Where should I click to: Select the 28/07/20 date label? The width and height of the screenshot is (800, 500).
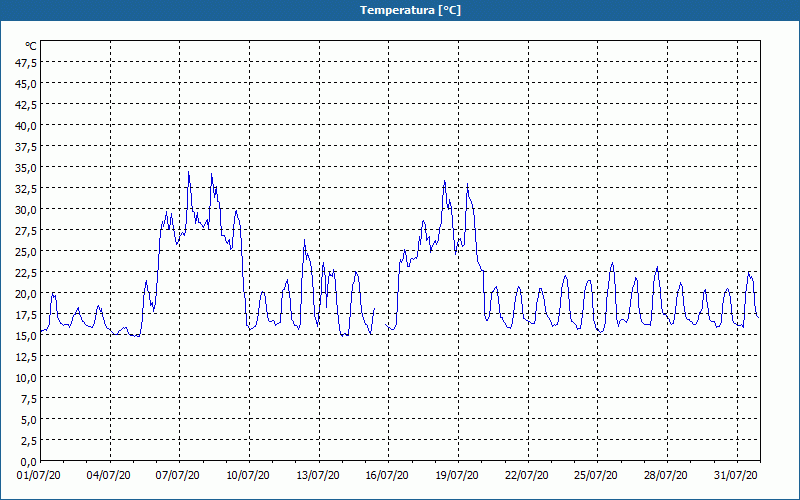pos(665,476)
